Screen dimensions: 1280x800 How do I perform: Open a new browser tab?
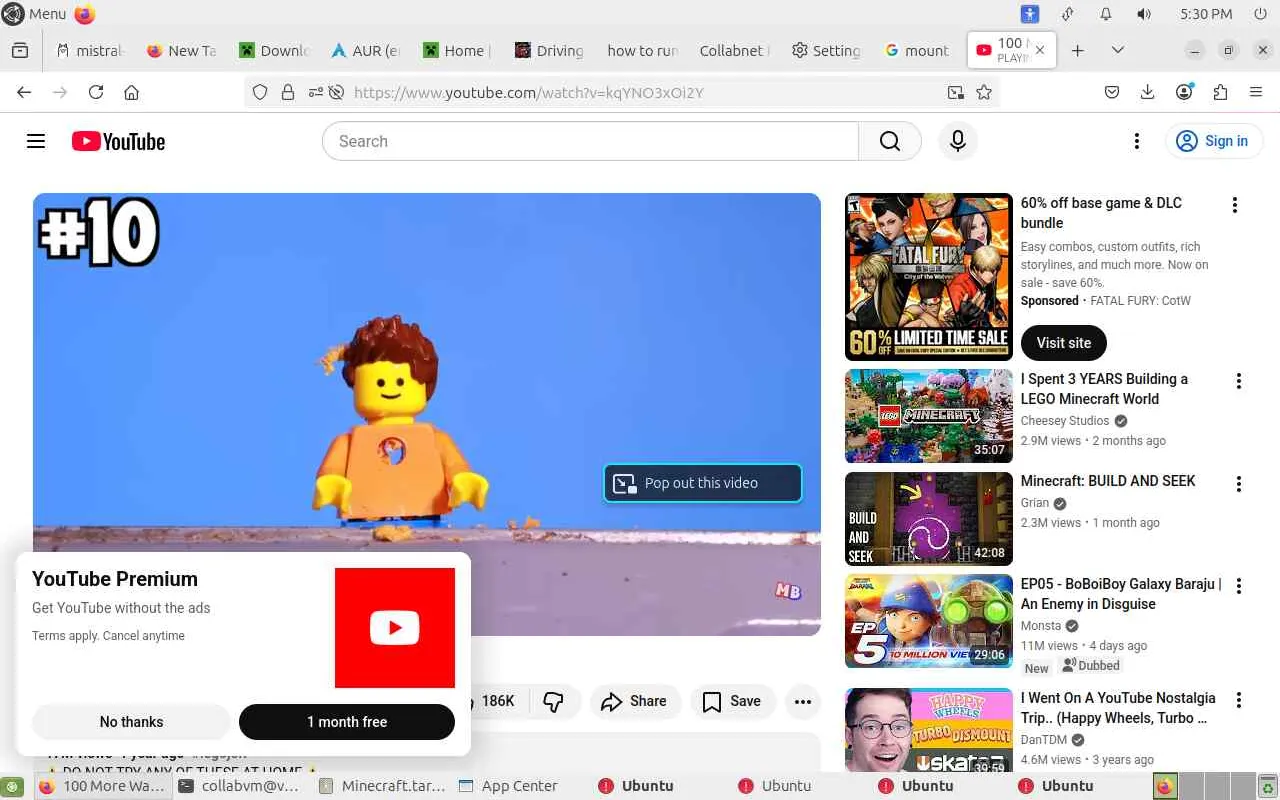1077,50
